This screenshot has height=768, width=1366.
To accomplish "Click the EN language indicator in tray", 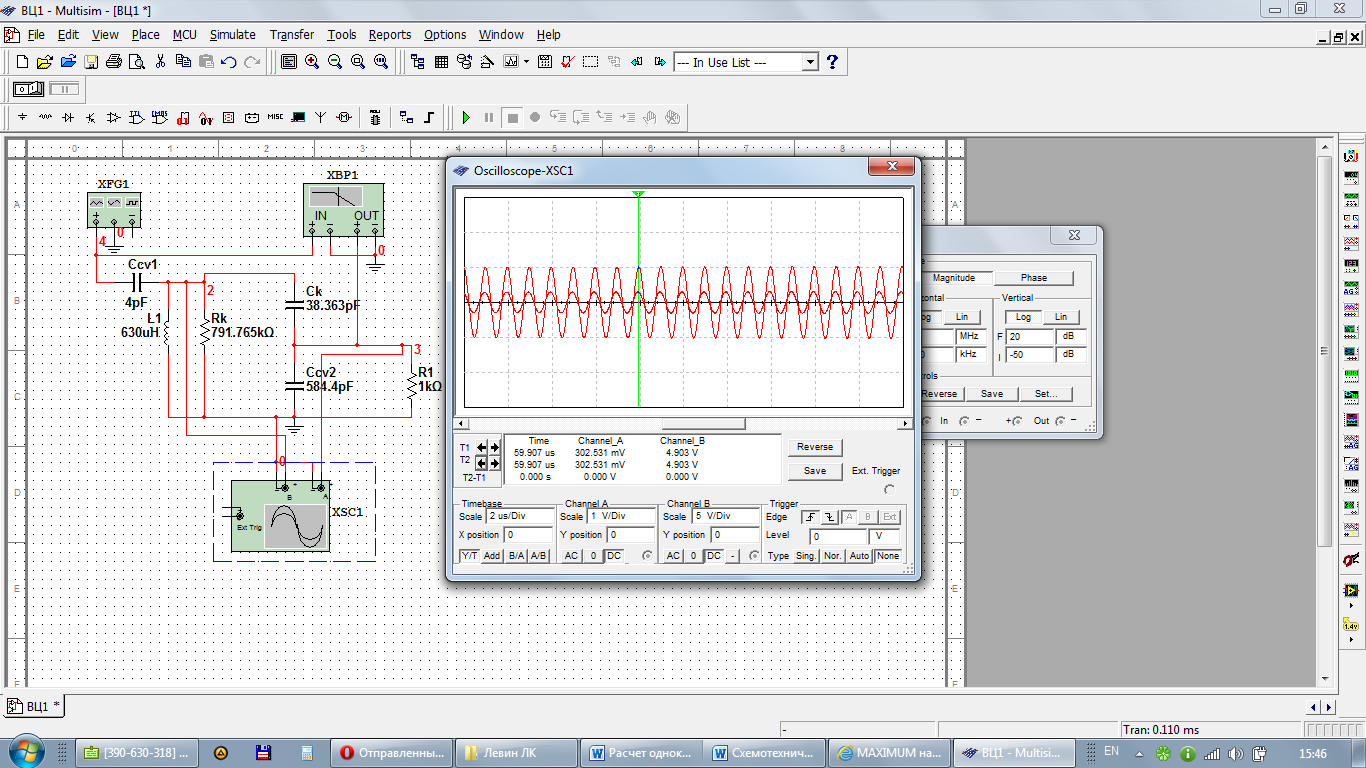I will pos(1112,751).
